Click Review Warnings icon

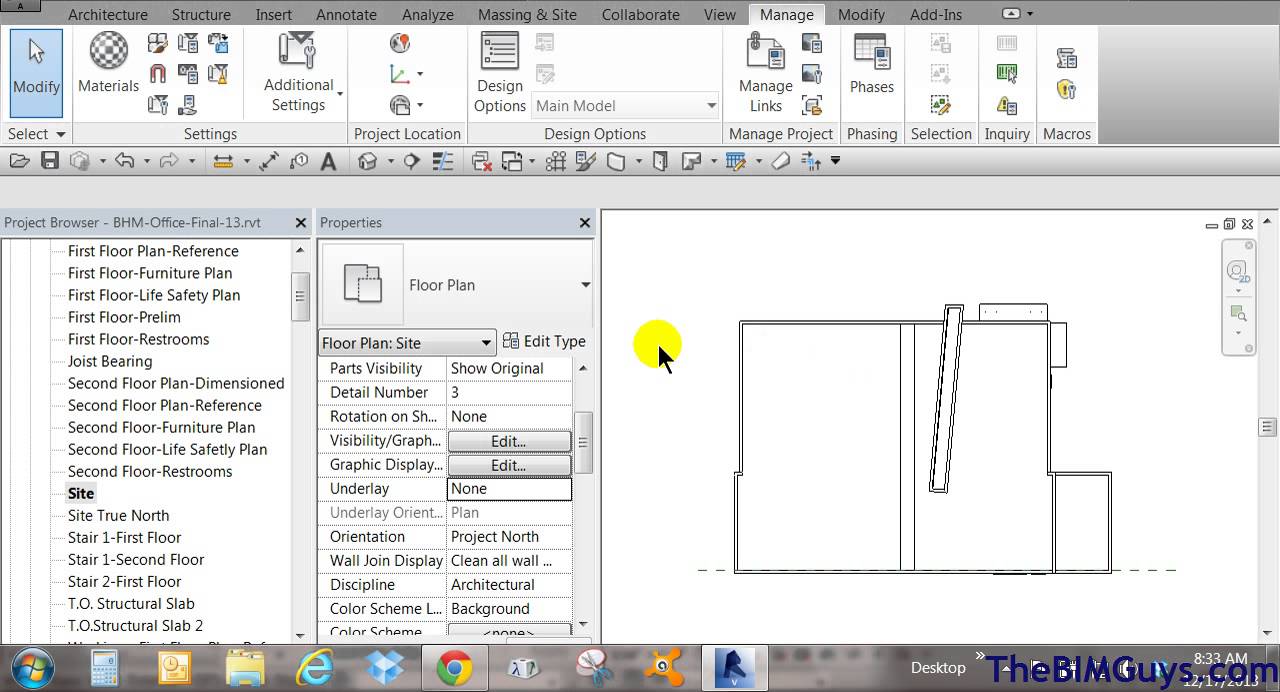pos(1007,104)
